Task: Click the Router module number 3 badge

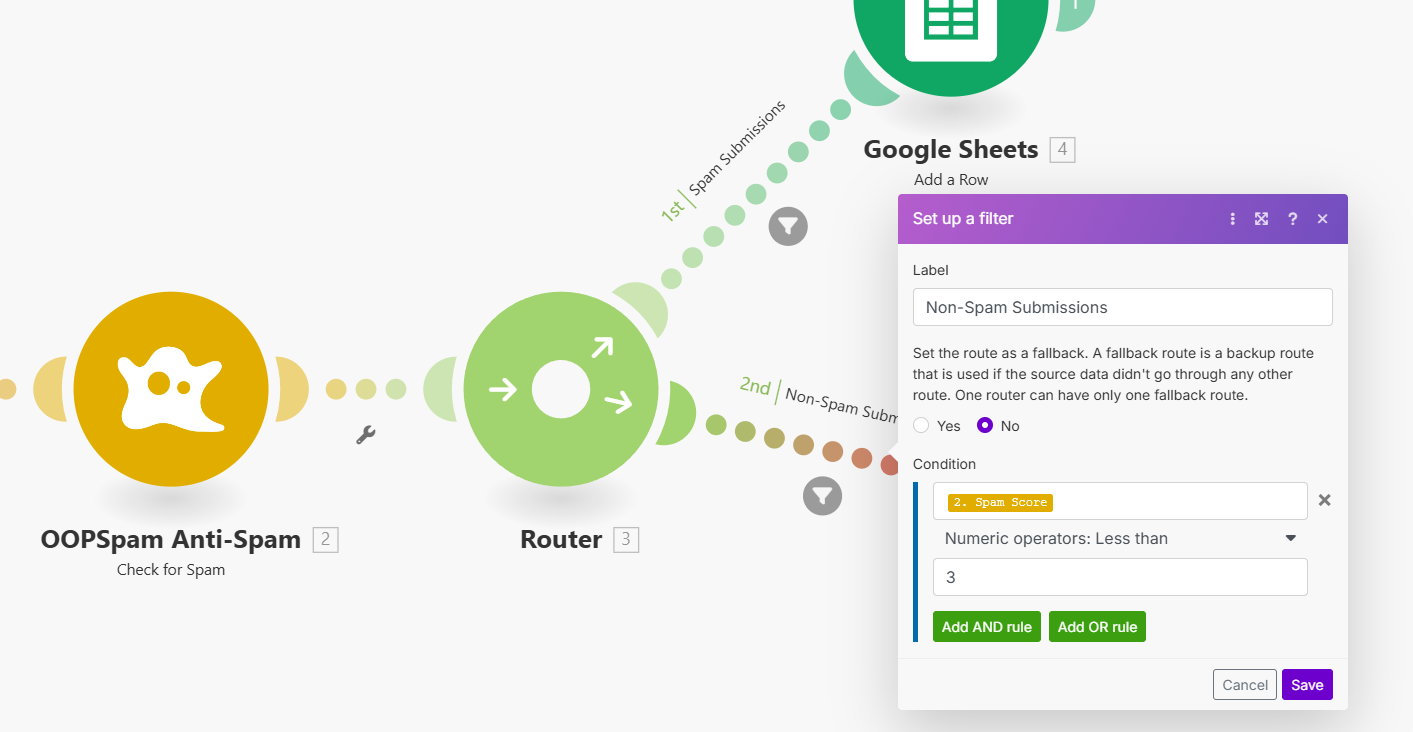Action: pyautogui.click(x=626, y=540)
